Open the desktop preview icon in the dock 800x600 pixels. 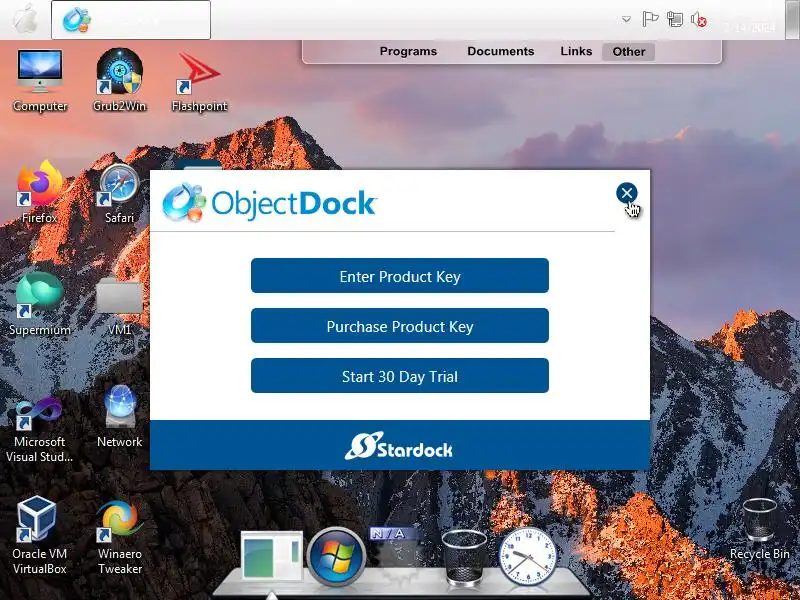(272, 556)
